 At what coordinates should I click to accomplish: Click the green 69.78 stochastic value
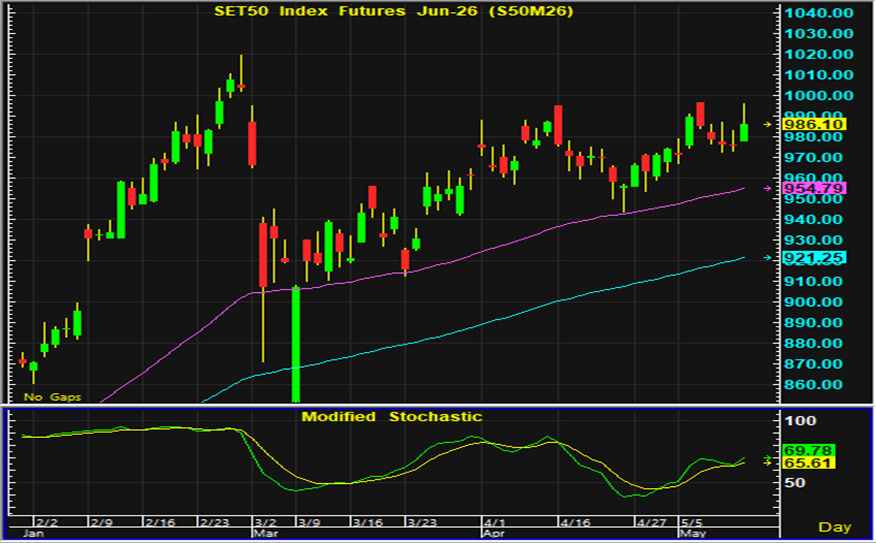[x=809, y=450]
